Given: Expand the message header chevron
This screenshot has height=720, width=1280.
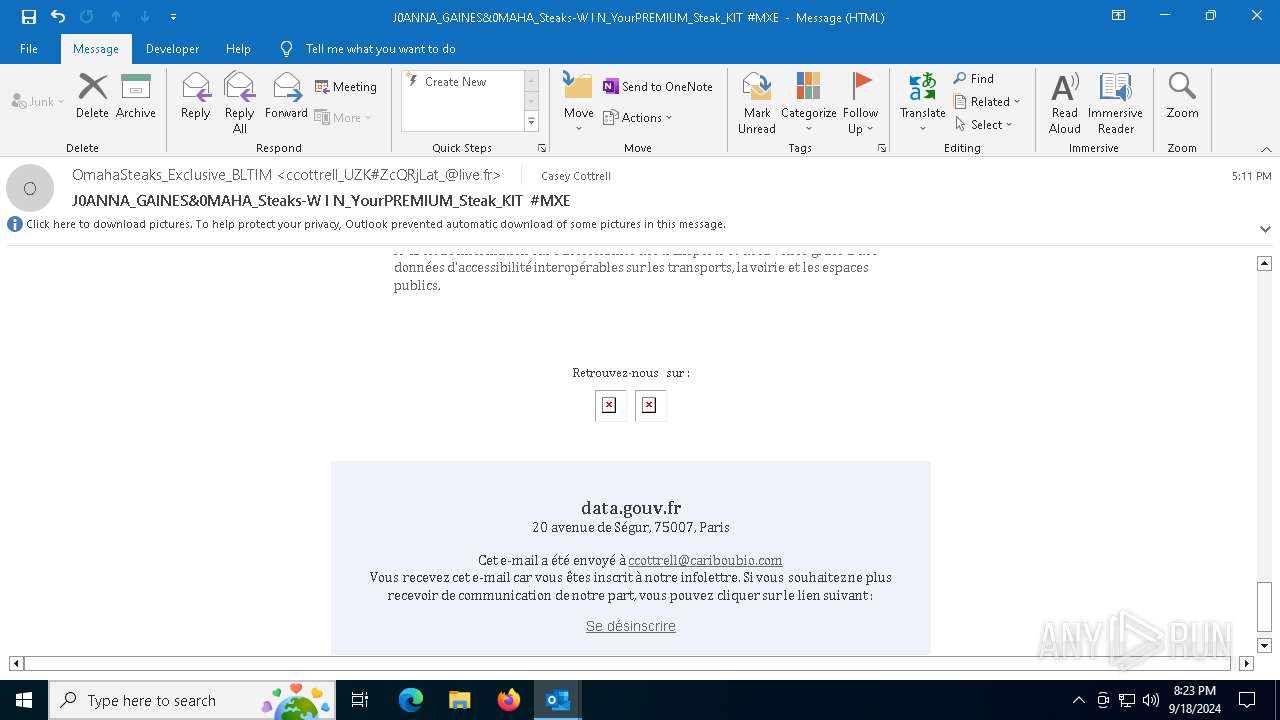Looking at the screenshot, I should (1265, 229).
